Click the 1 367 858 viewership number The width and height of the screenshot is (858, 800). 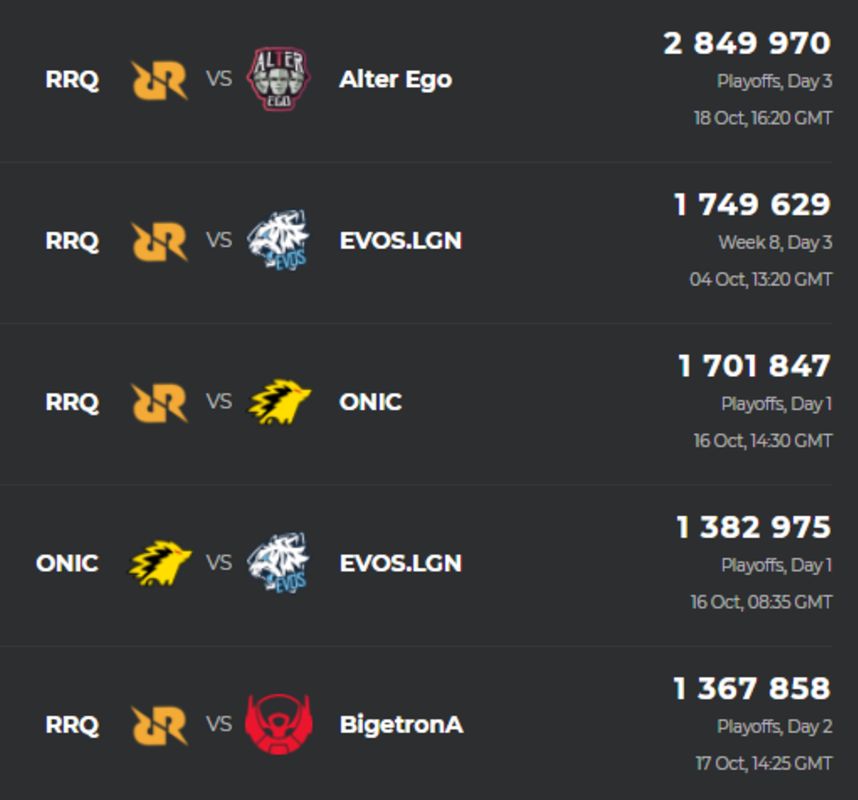click(x=752, y=688)
